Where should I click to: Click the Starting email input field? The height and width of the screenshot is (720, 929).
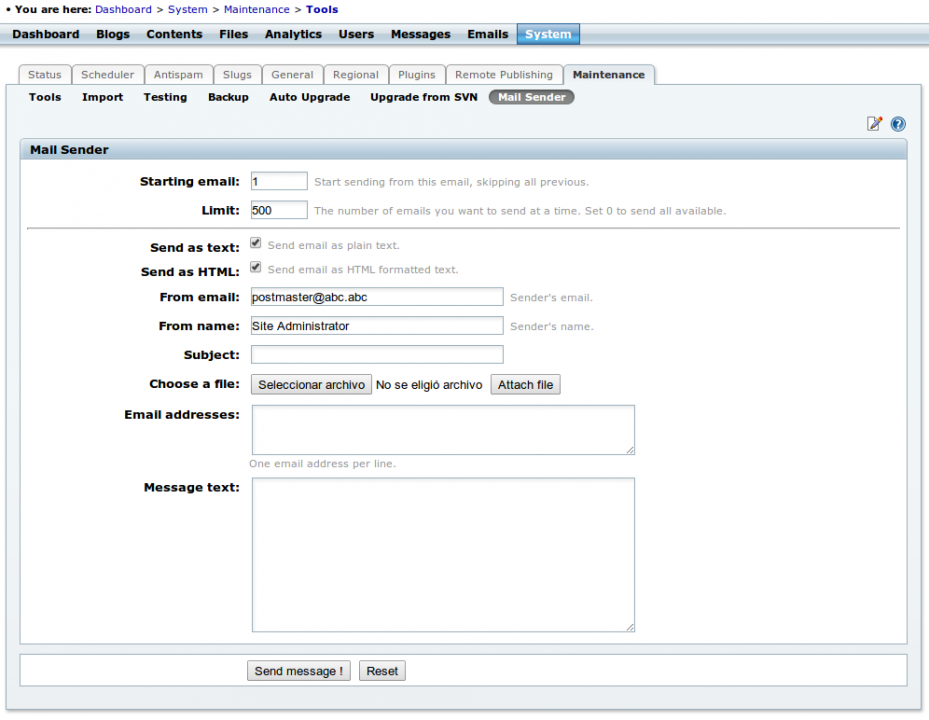point(279,181)
